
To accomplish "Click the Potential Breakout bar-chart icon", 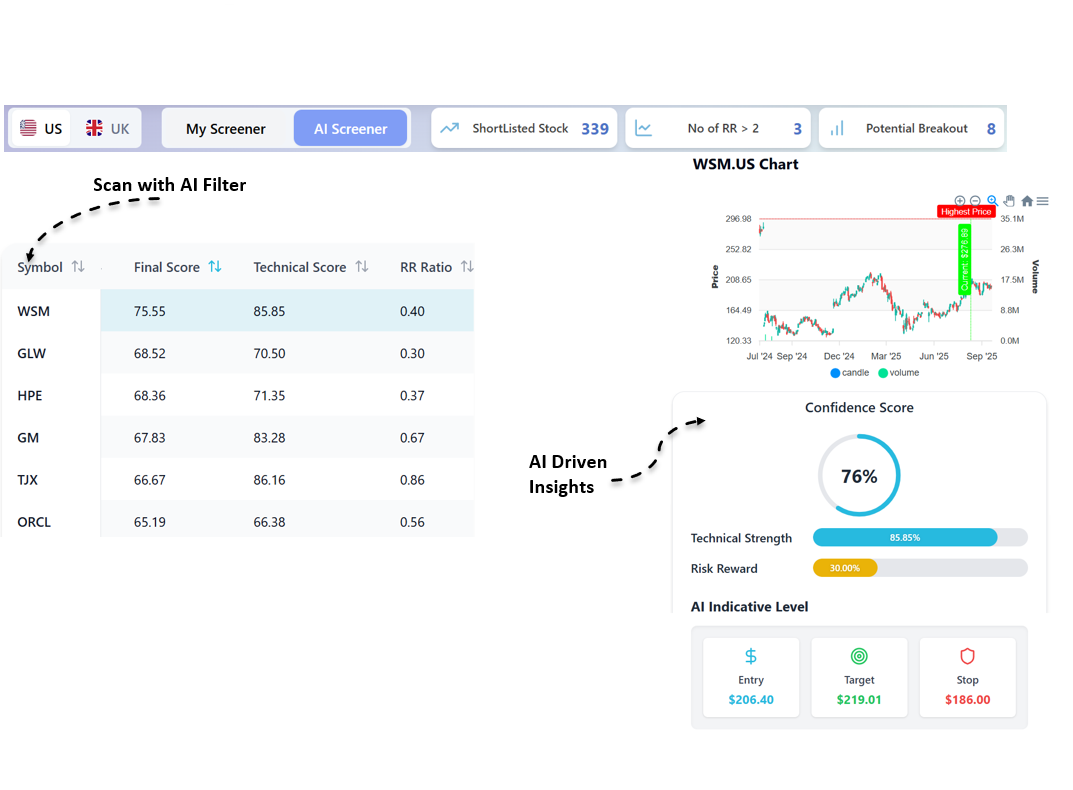I will (x=837, y=127).
